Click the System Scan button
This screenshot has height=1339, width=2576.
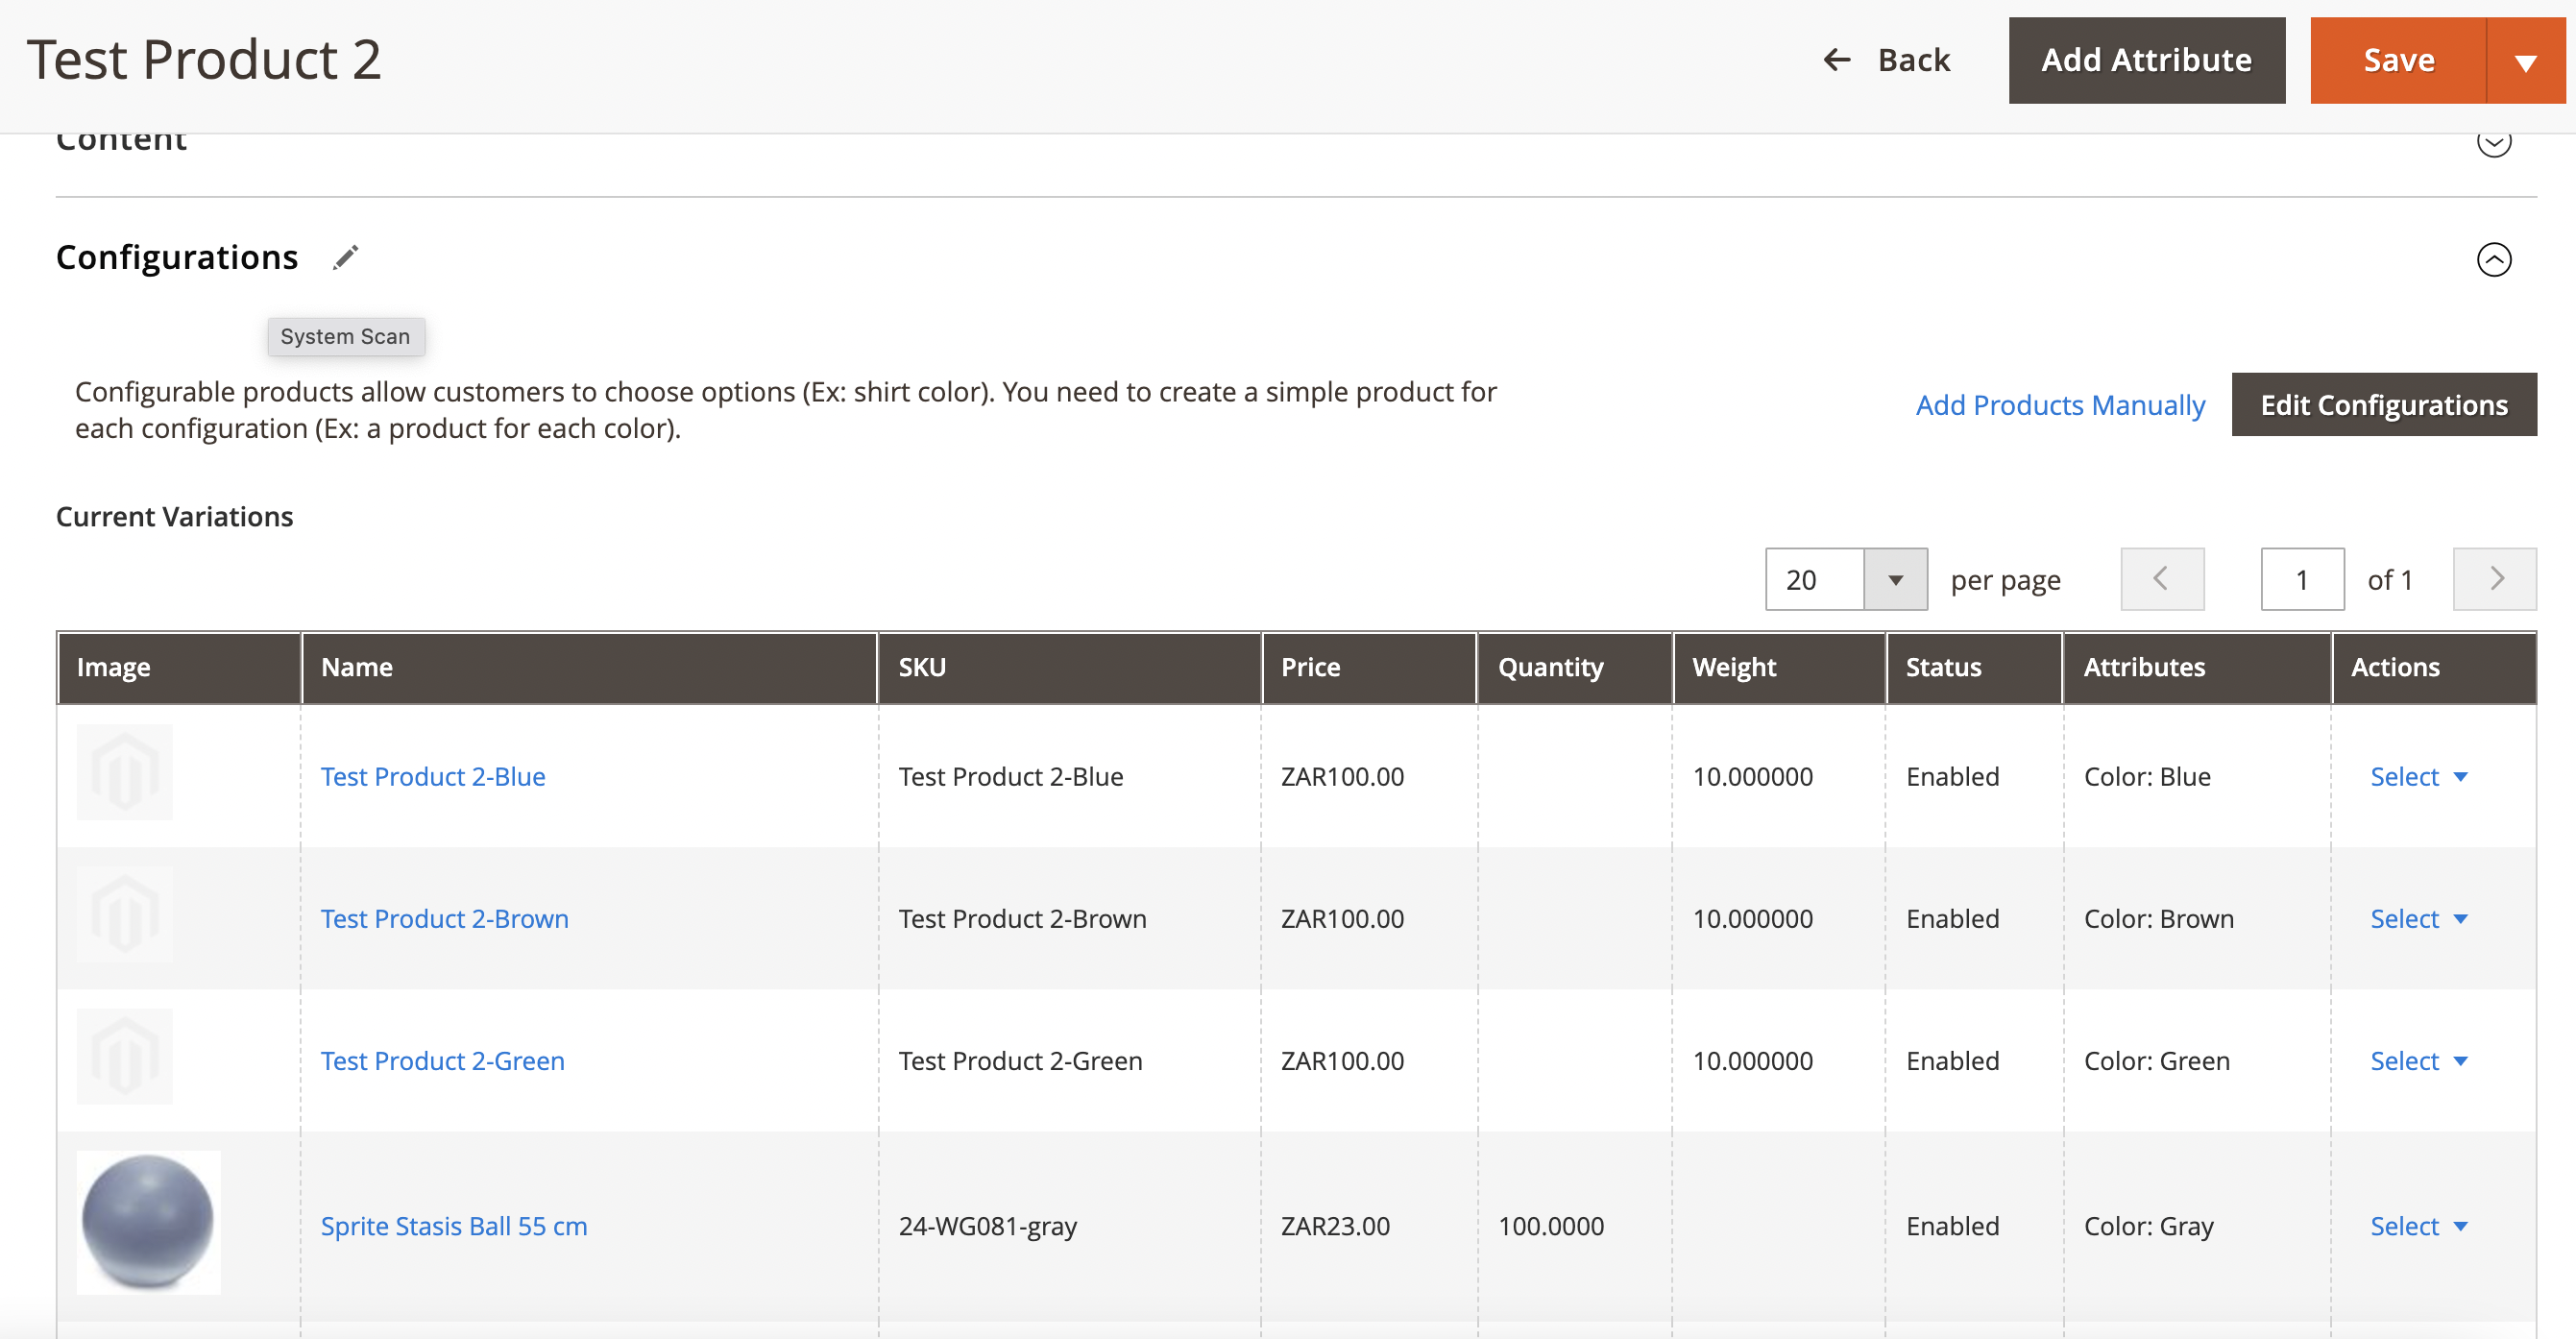[x=345, y=336]
